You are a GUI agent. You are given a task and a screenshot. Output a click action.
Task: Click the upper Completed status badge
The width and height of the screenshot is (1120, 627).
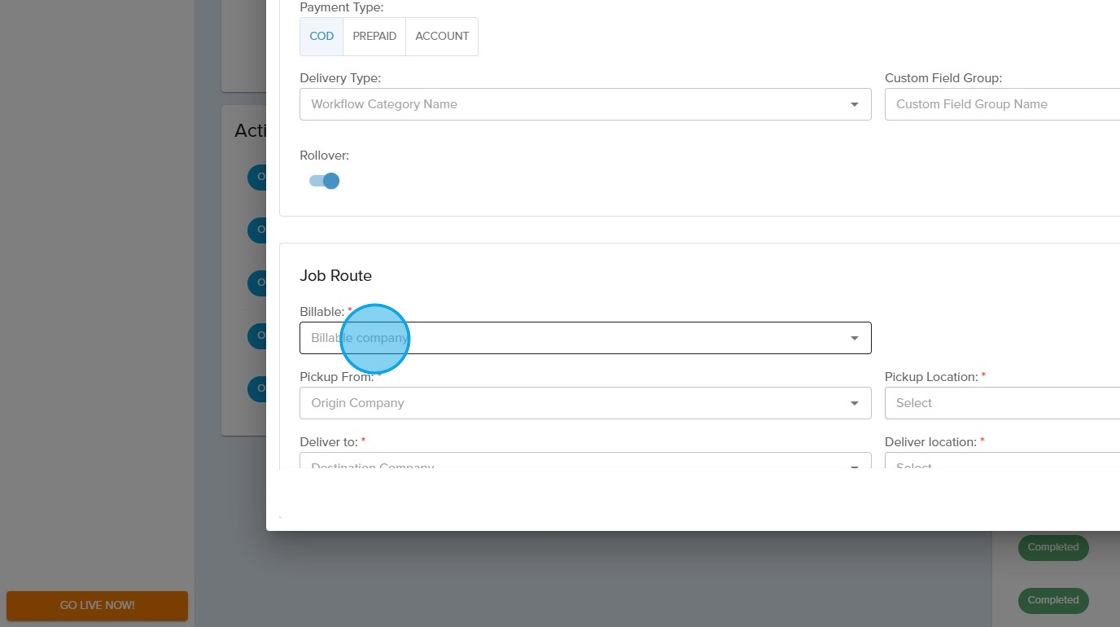tap(1053, 547)
